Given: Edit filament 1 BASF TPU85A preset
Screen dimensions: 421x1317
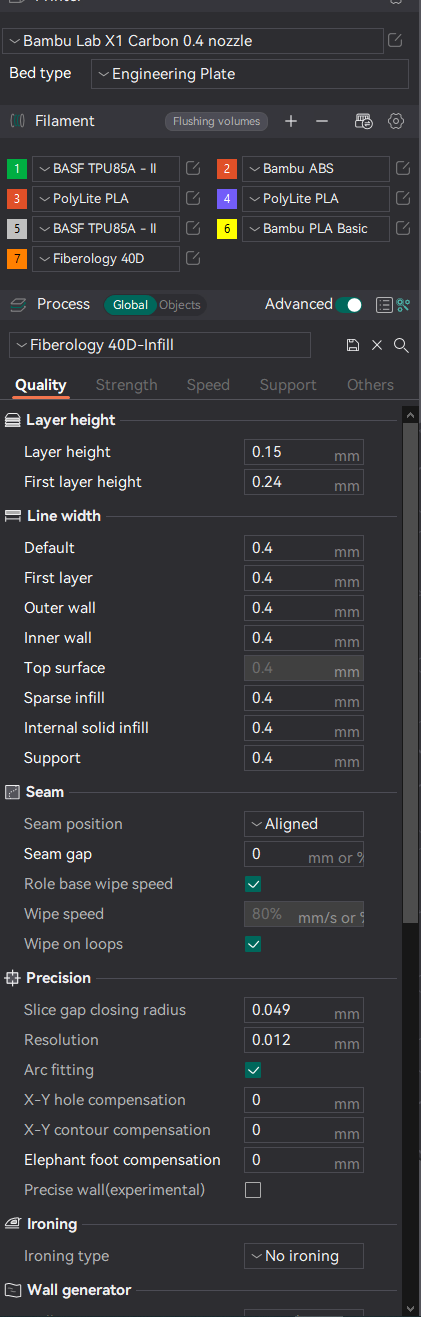Looking at the screenshot, I should coord(194,168).
